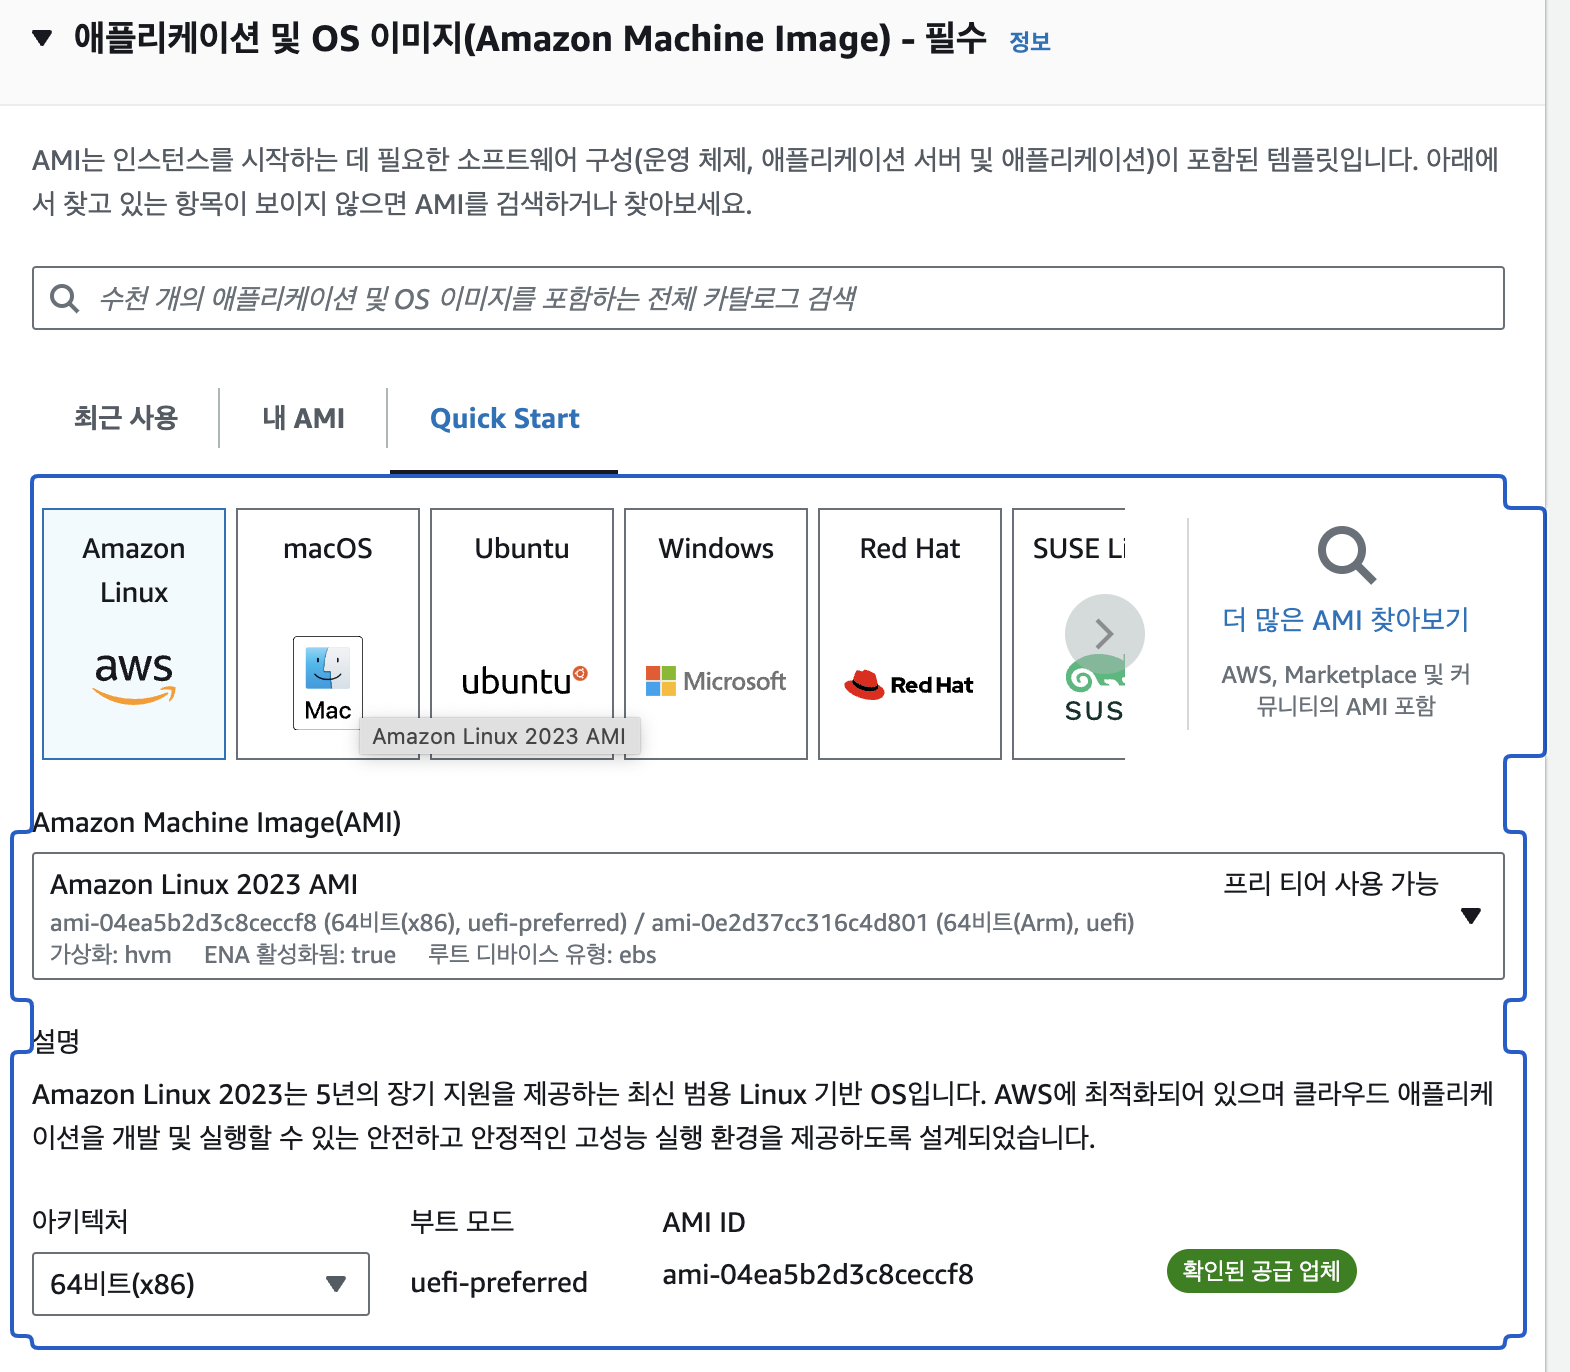
Task: Collapse the AMI section with the triangle
Action: click(42, 39)
